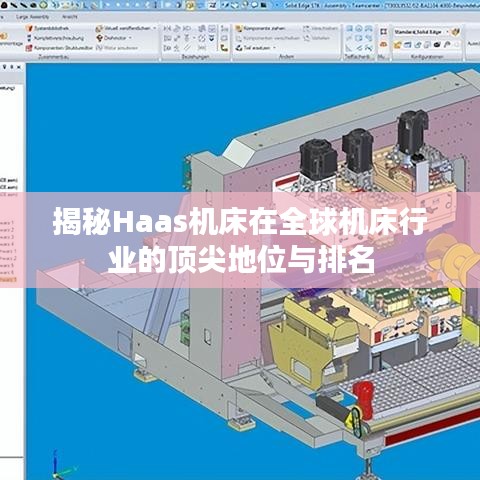Toggle the PathFinder panel auto-hide pin
The image size is (480, 480).
pos(11,67)
